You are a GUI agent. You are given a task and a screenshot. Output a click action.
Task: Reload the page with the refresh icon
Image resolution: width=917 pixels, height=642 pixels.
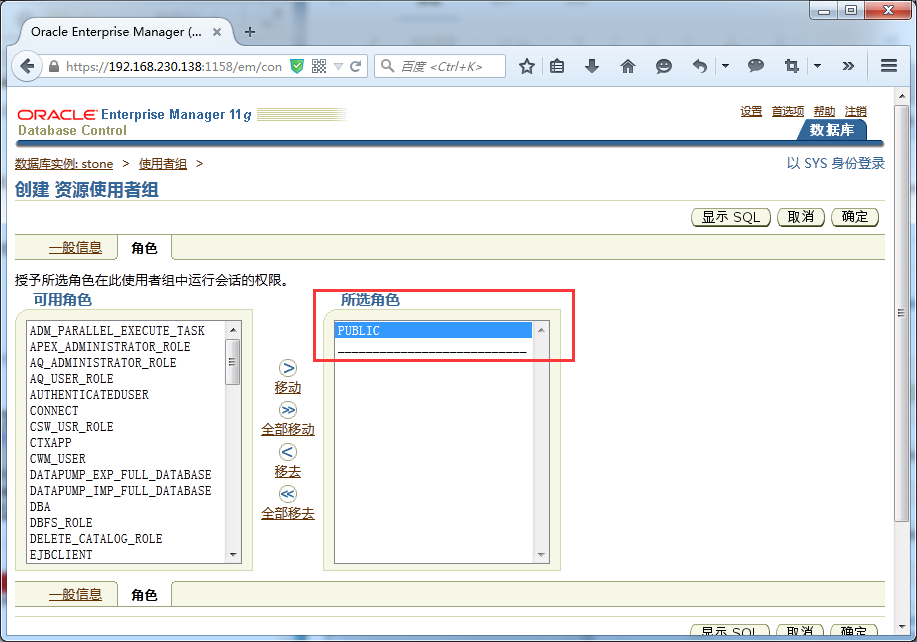(355, 66)
